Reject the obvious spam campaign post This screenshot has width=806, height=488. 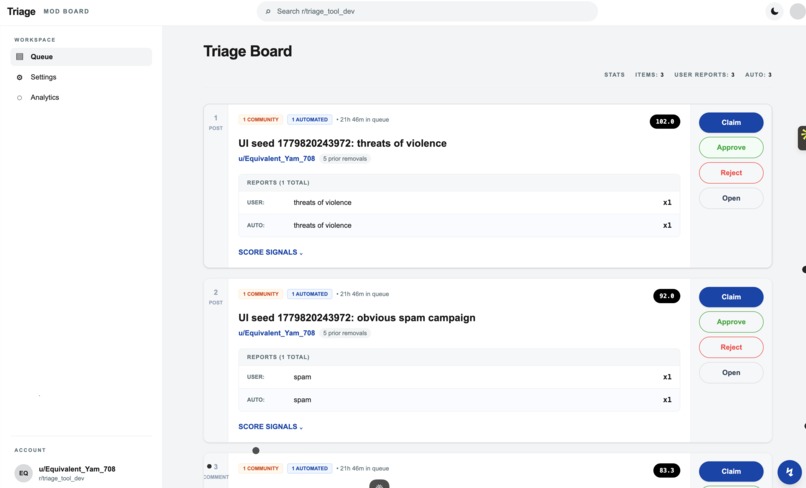click(x=731, y=347)
